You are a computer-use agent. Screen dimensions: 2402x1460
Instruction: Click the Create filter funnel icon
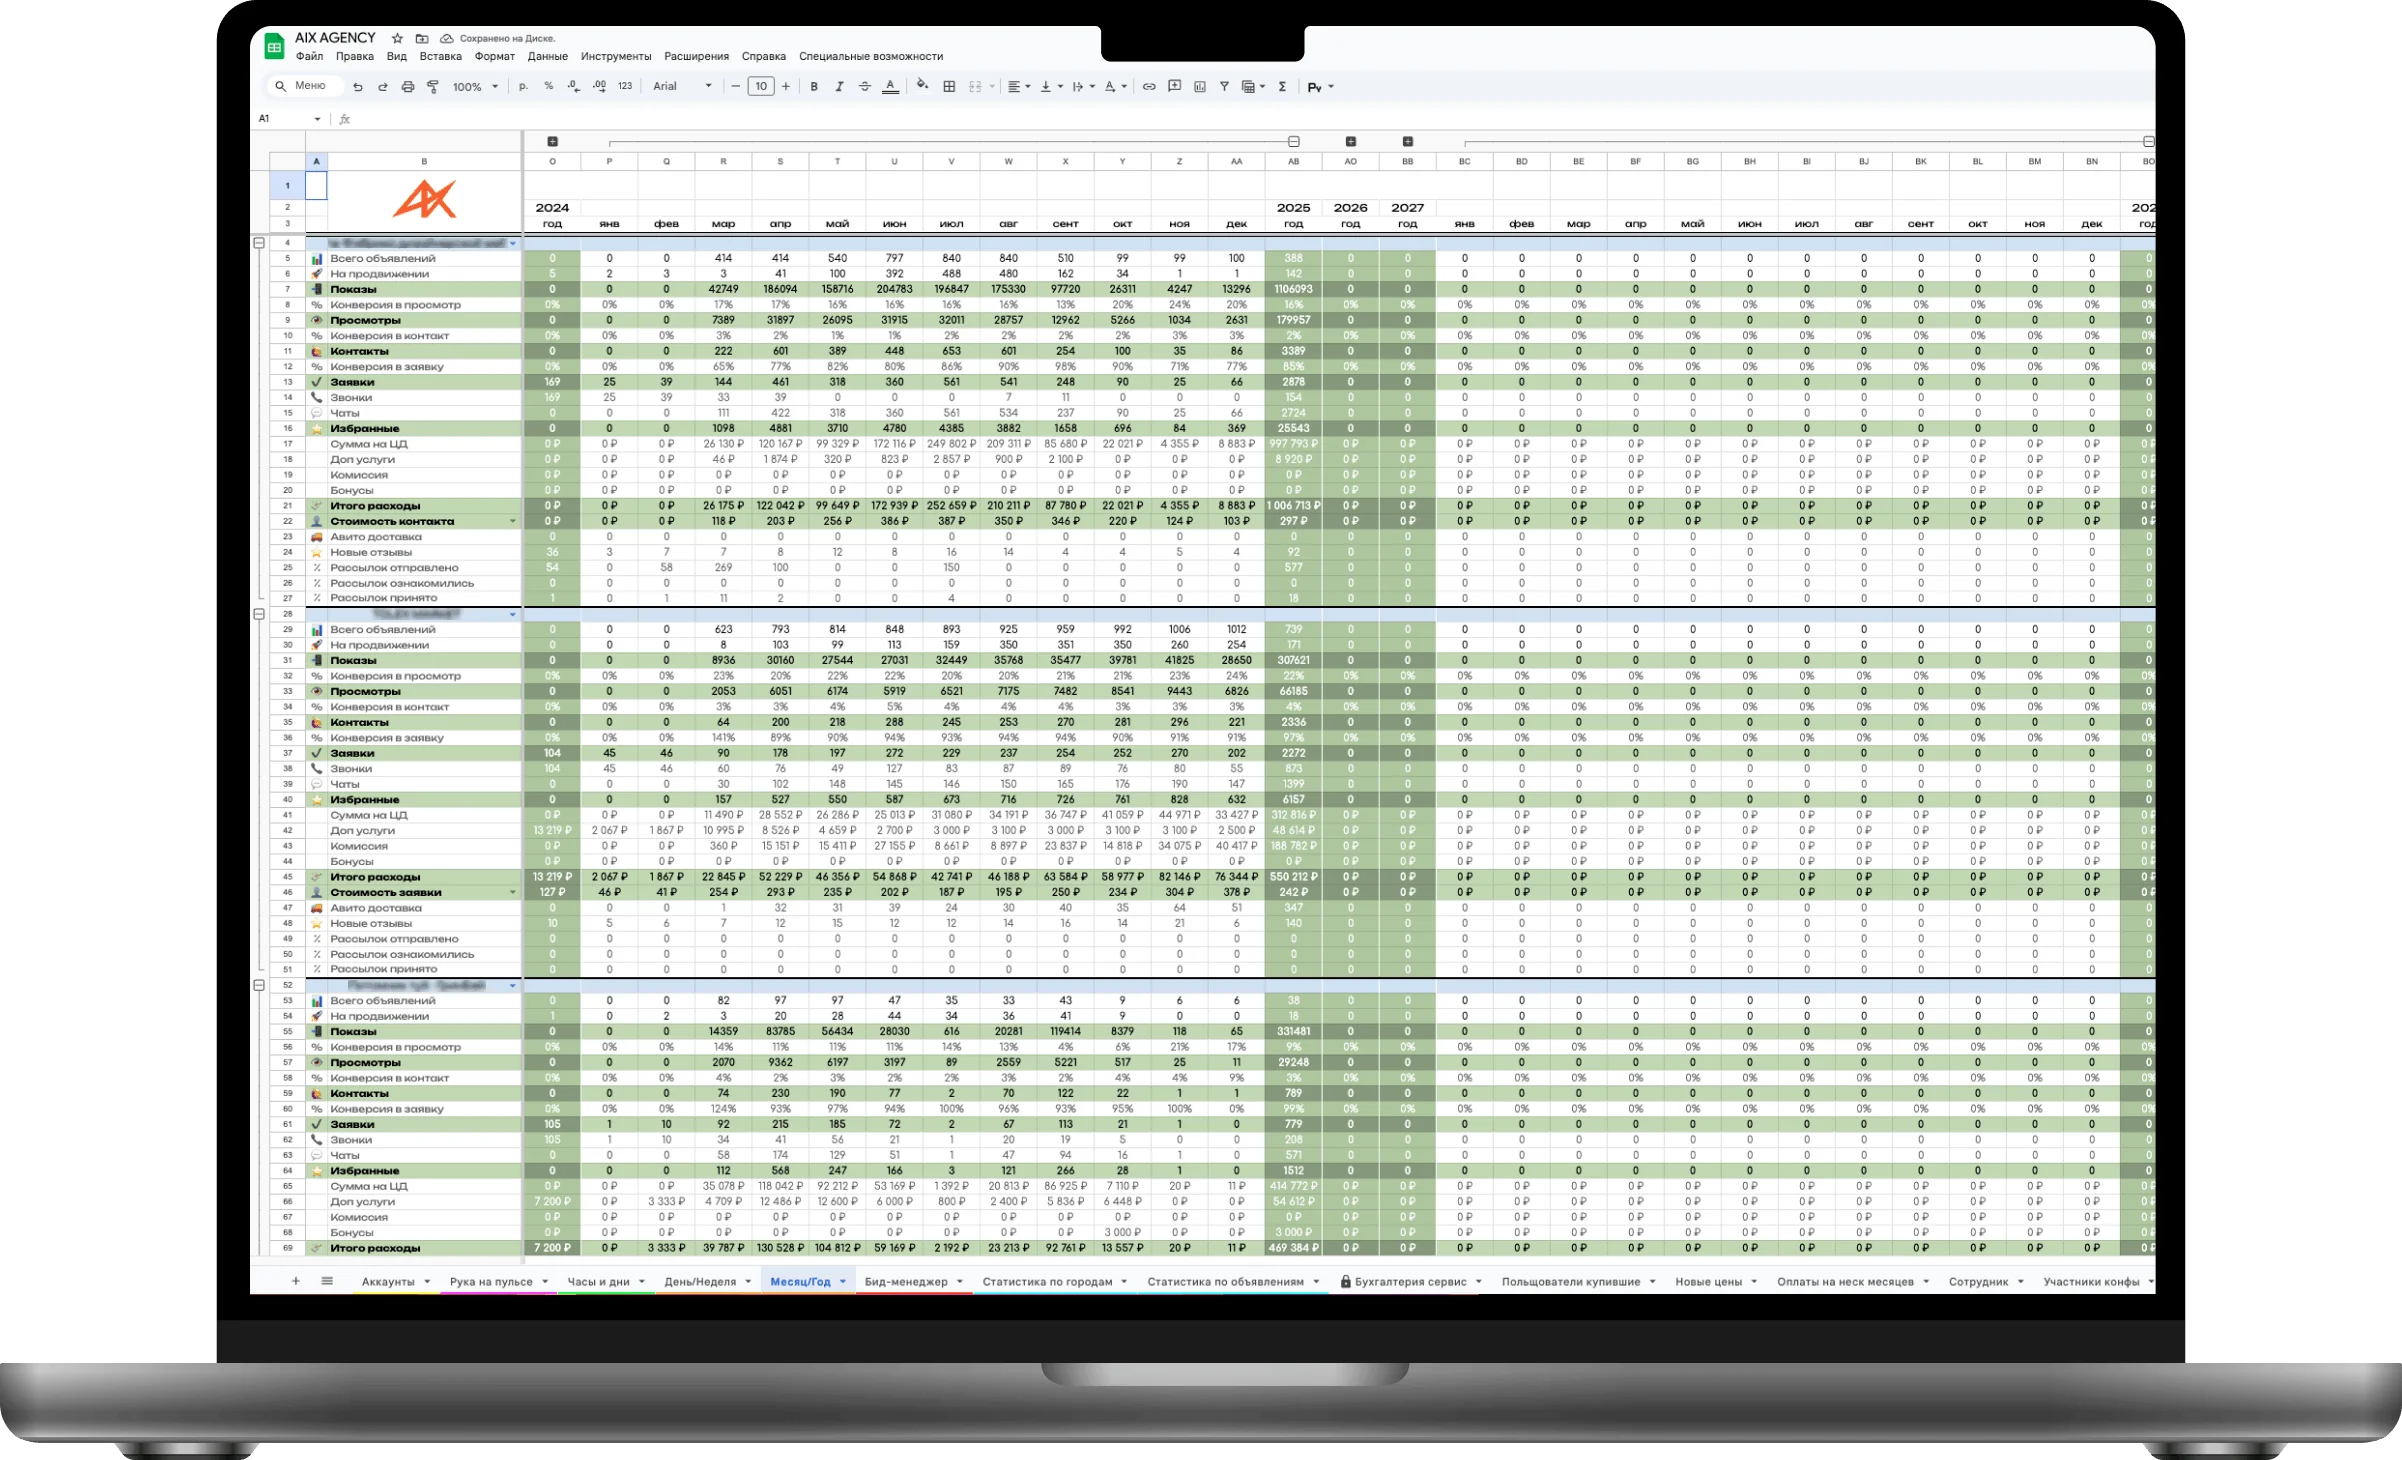click(x=1224, y=87)
